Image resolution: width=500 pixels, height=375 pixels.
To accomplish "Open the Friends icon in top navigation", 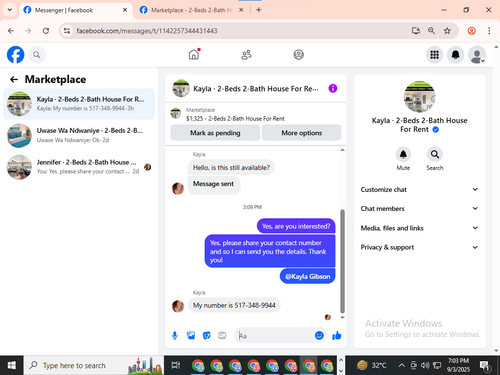I will pos(246,55).
